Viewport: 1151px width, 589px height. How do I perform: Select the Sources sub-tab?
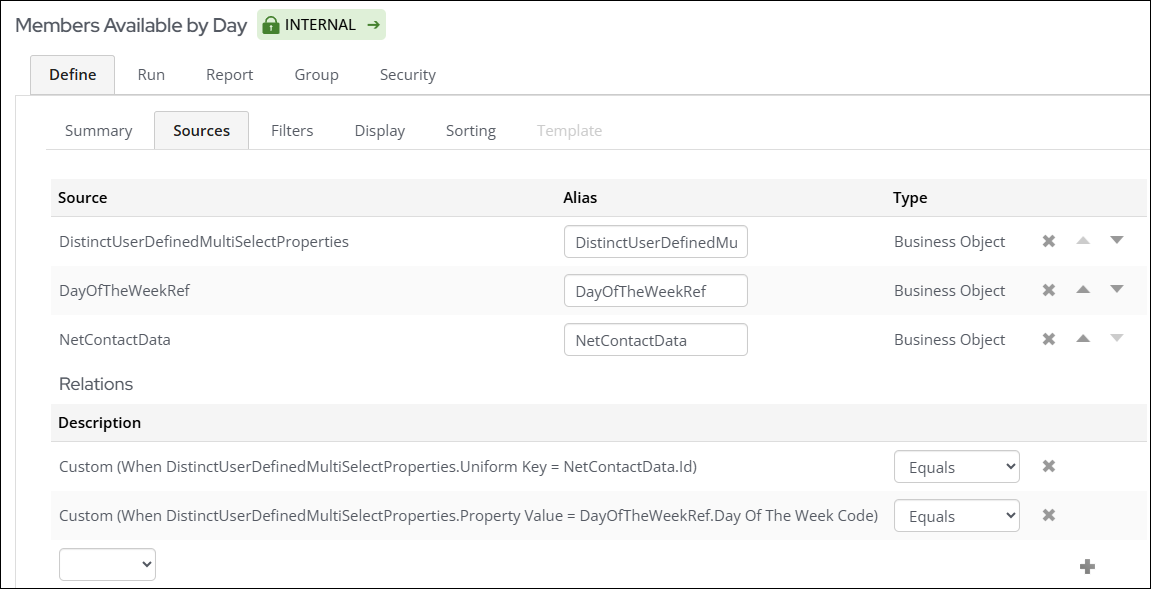point(201,131)
